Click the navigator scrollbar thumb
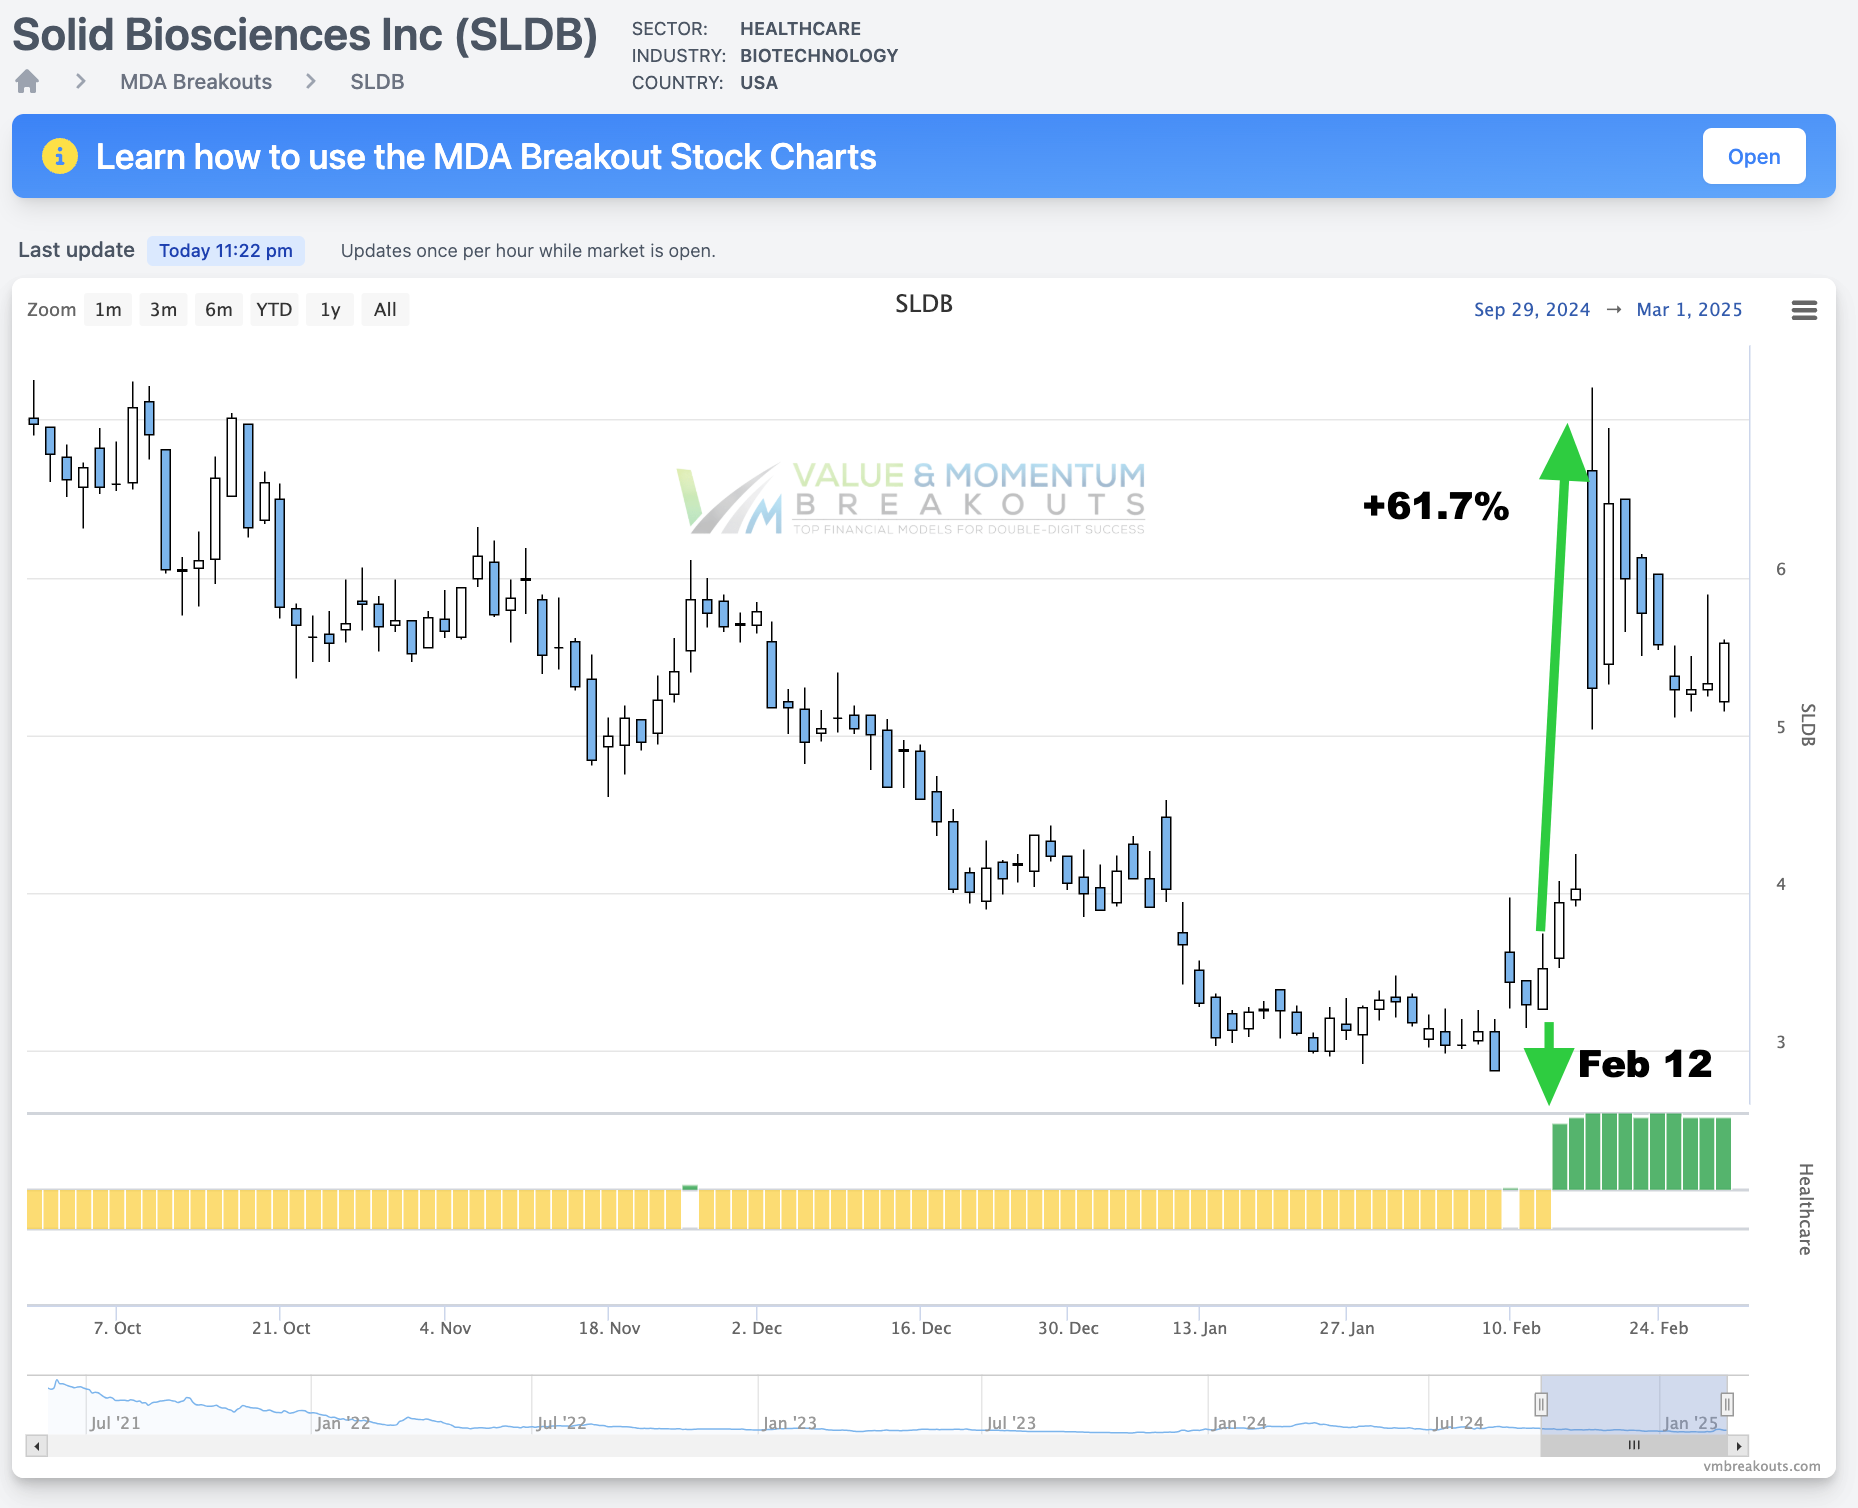The height and width of the screenshot is (1508, 1858). click(x=1633, y=1445)
